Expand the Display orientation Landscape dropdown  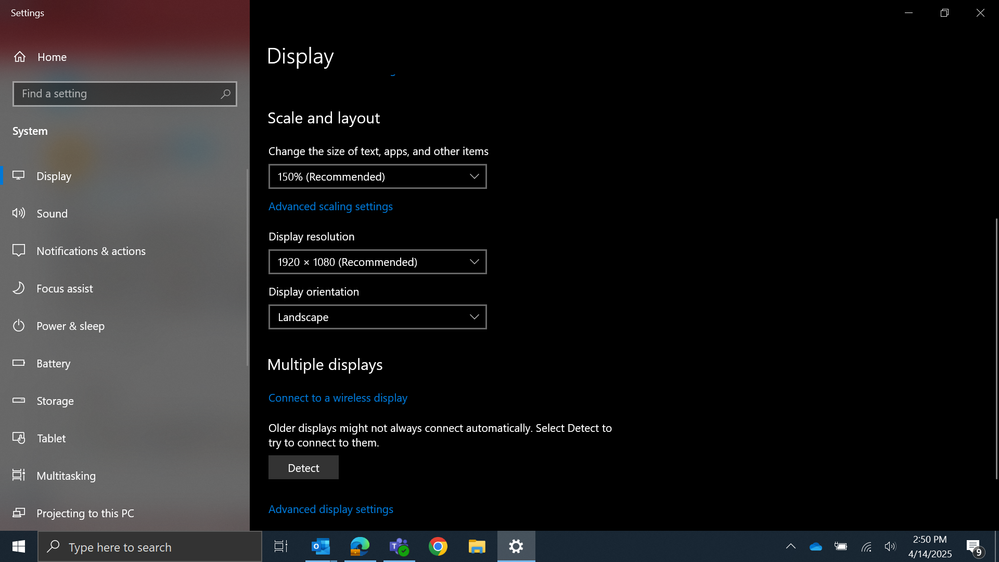tap(377, 317)
